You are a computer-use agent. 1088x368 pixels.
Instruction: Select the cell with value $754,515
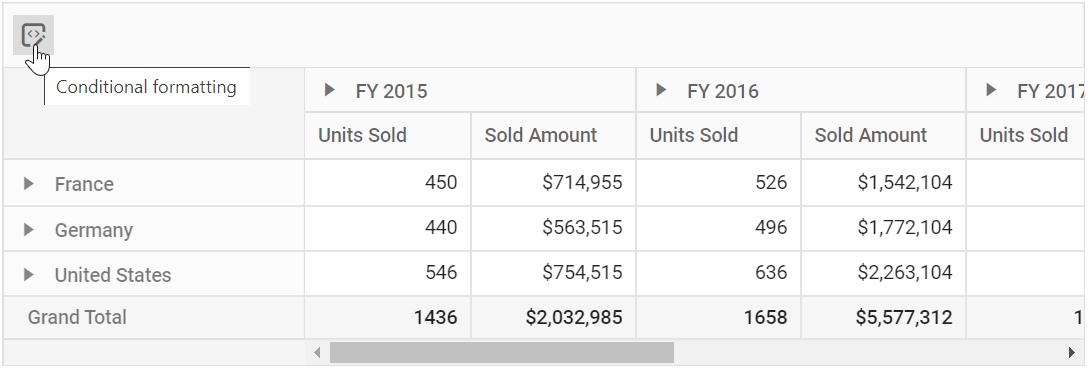pos(553,274)
